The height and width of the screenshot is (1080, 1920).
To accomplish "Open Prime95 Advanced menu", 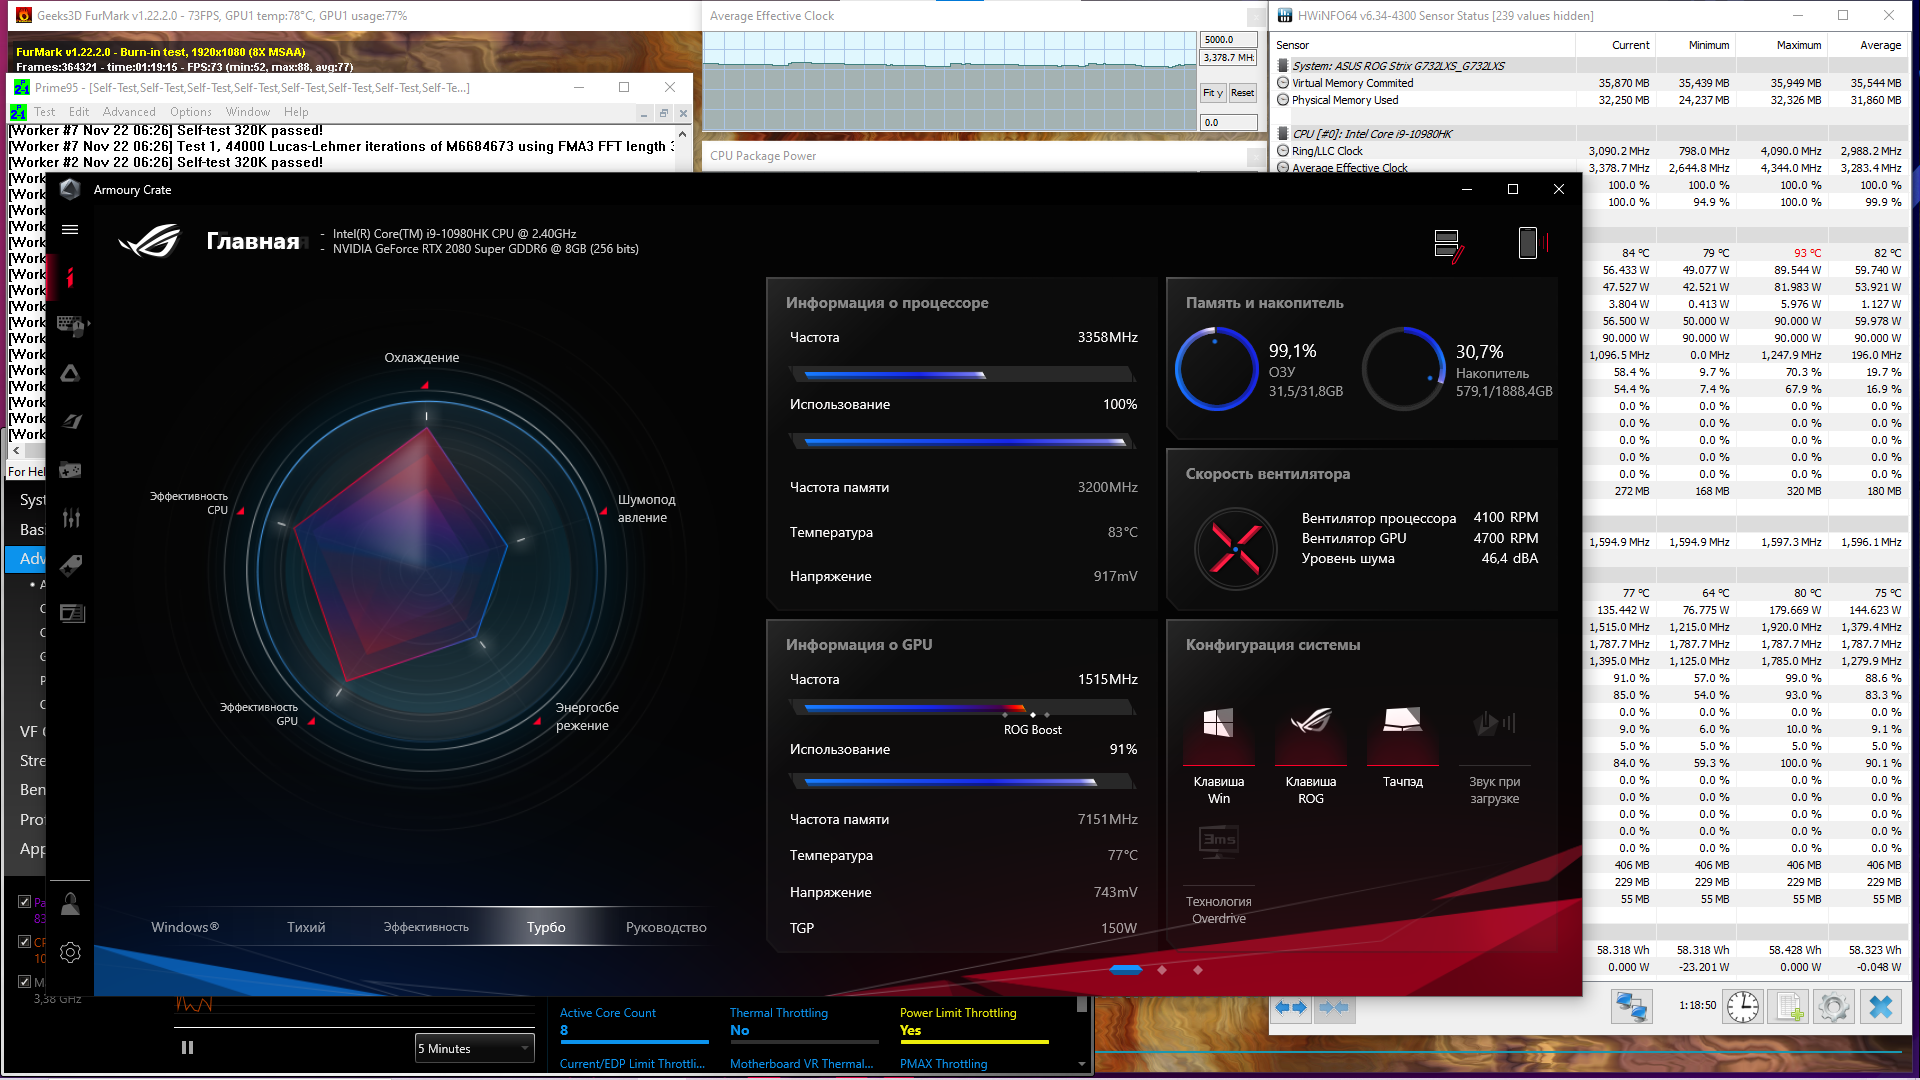I will point(129,112).
